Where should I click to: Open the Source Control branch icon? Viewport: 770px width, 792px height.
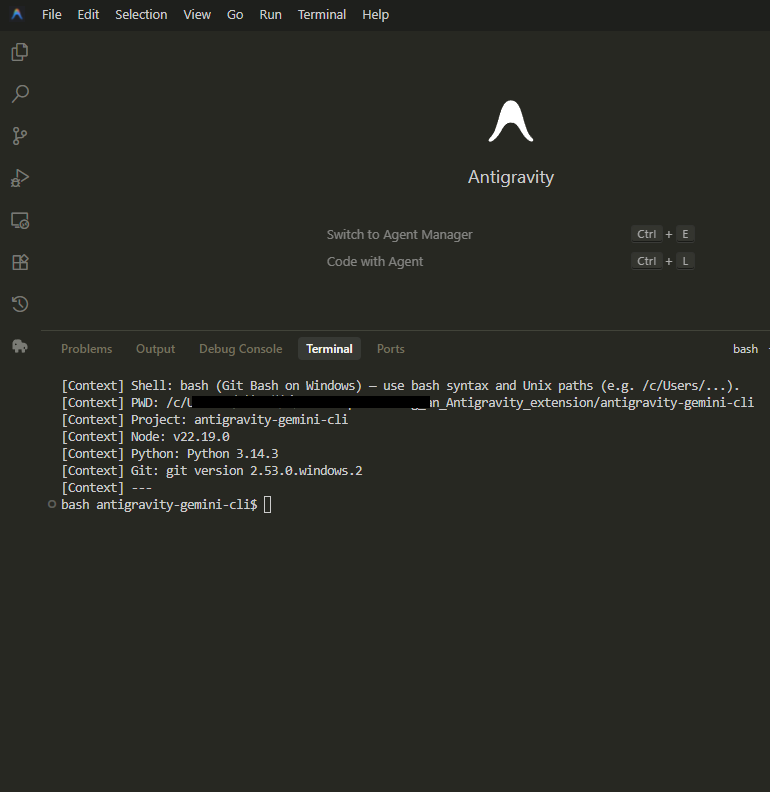tap(20, 136)
